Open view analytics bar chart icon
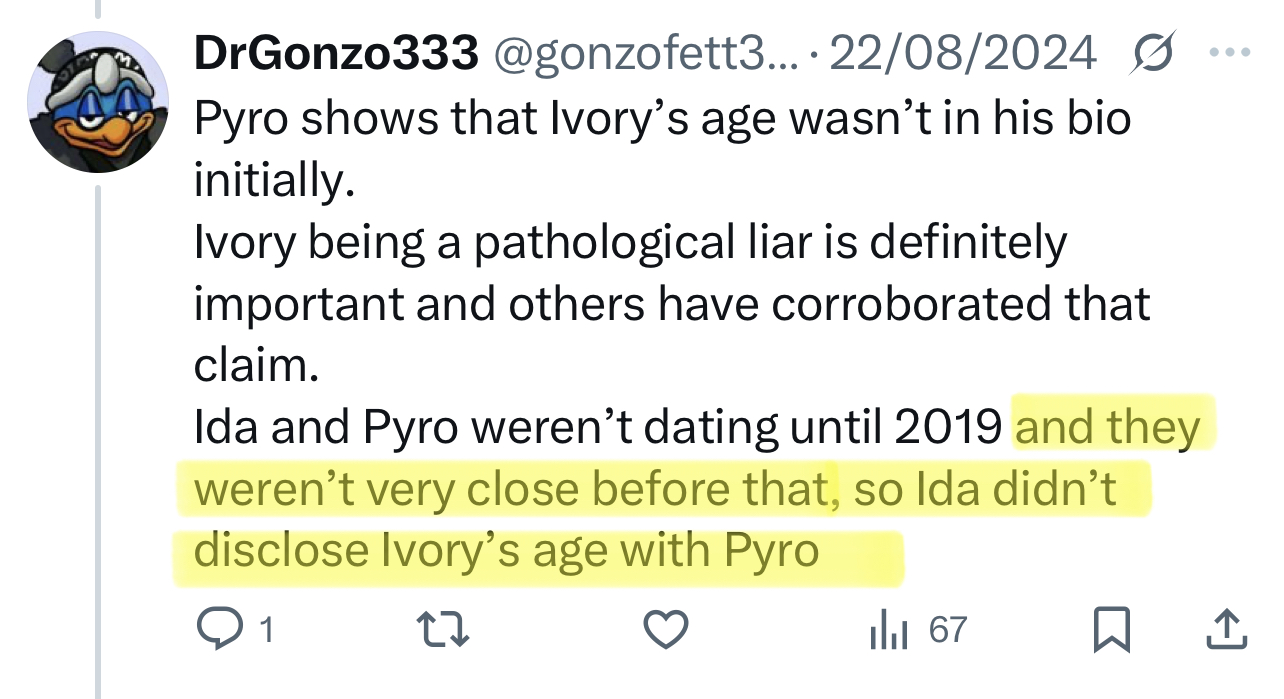The height and width of the screenshot is (699, 1284). click(x=887, y=629)
